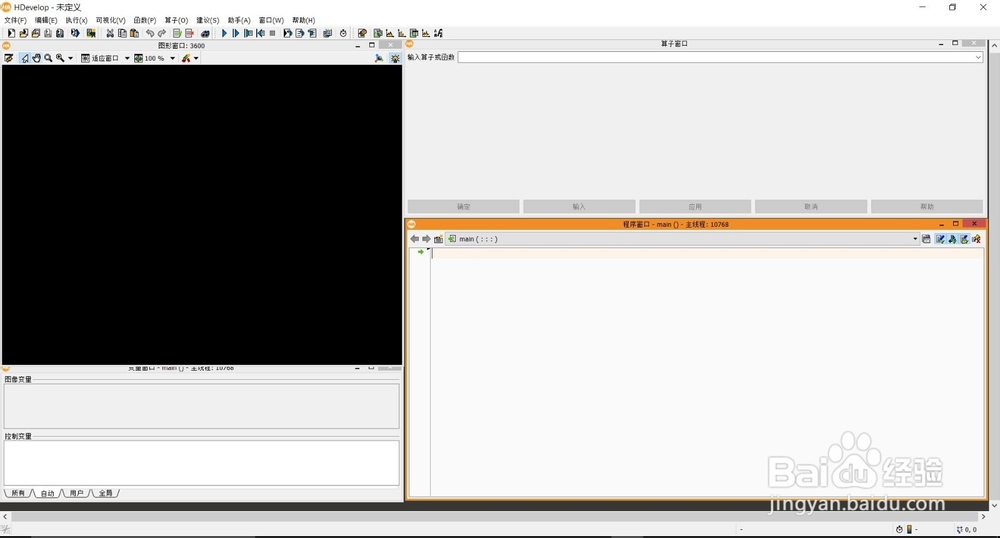Switch to the 全局 variable tab
Image resolution: width=1000 pixels, height=538 pixels.
(x=106, y=493)
